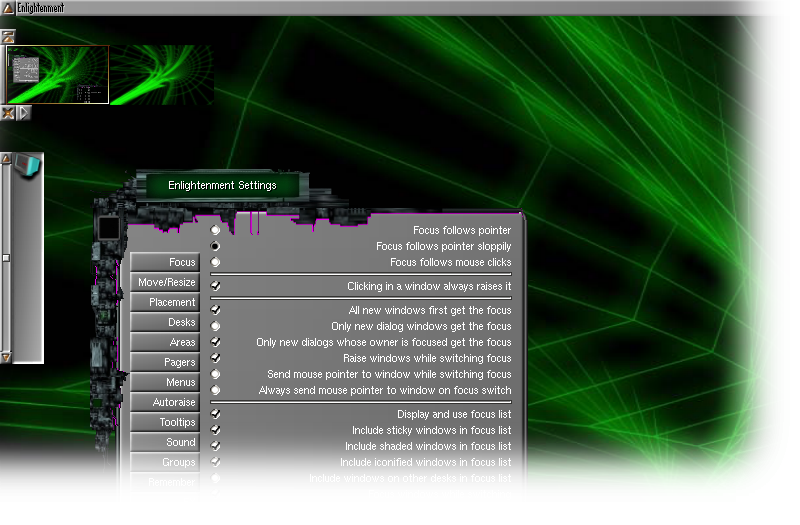The height and width of the screenshot is (525, 800).
Task: Click the iconbox scroll down arrow
Action: coord(6,357)
